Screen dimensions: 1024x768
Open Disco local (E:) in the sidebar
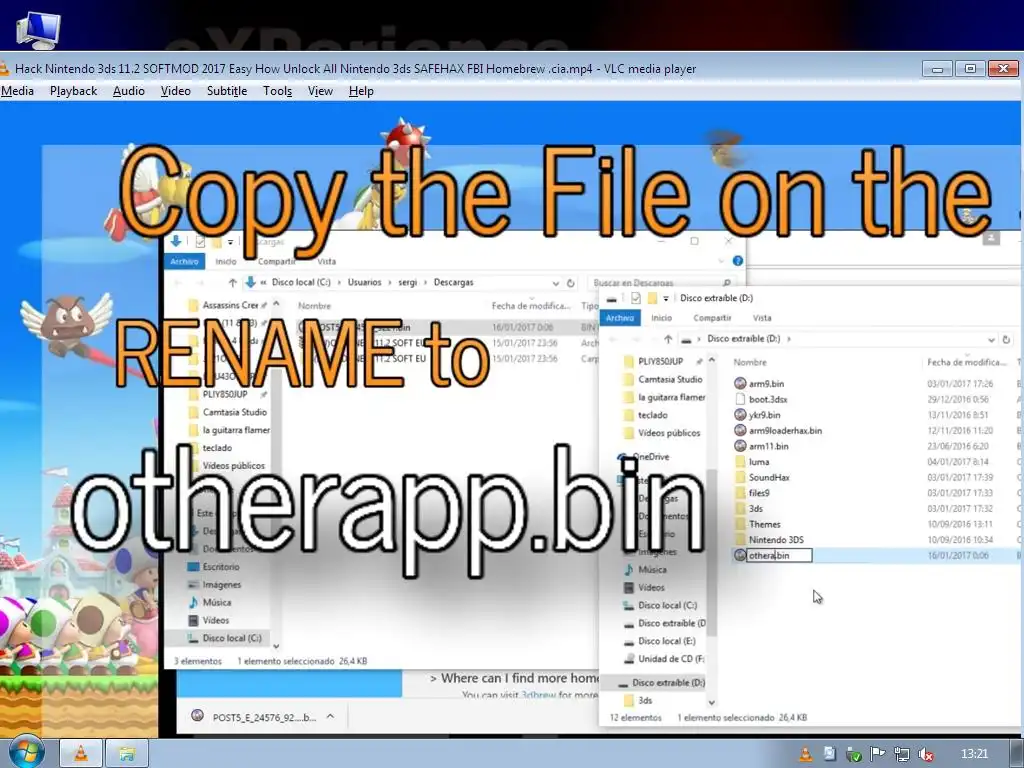pyautogui.click(x=666, y=641)
